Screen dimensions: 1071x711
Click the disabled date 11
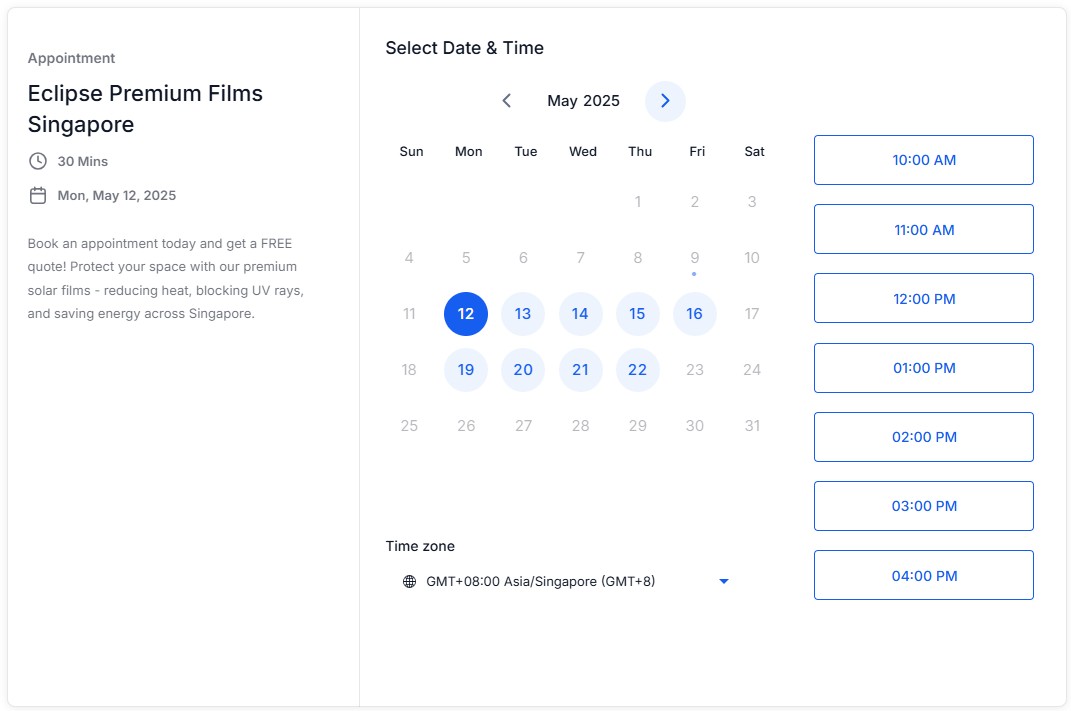[x=409, y=313]
